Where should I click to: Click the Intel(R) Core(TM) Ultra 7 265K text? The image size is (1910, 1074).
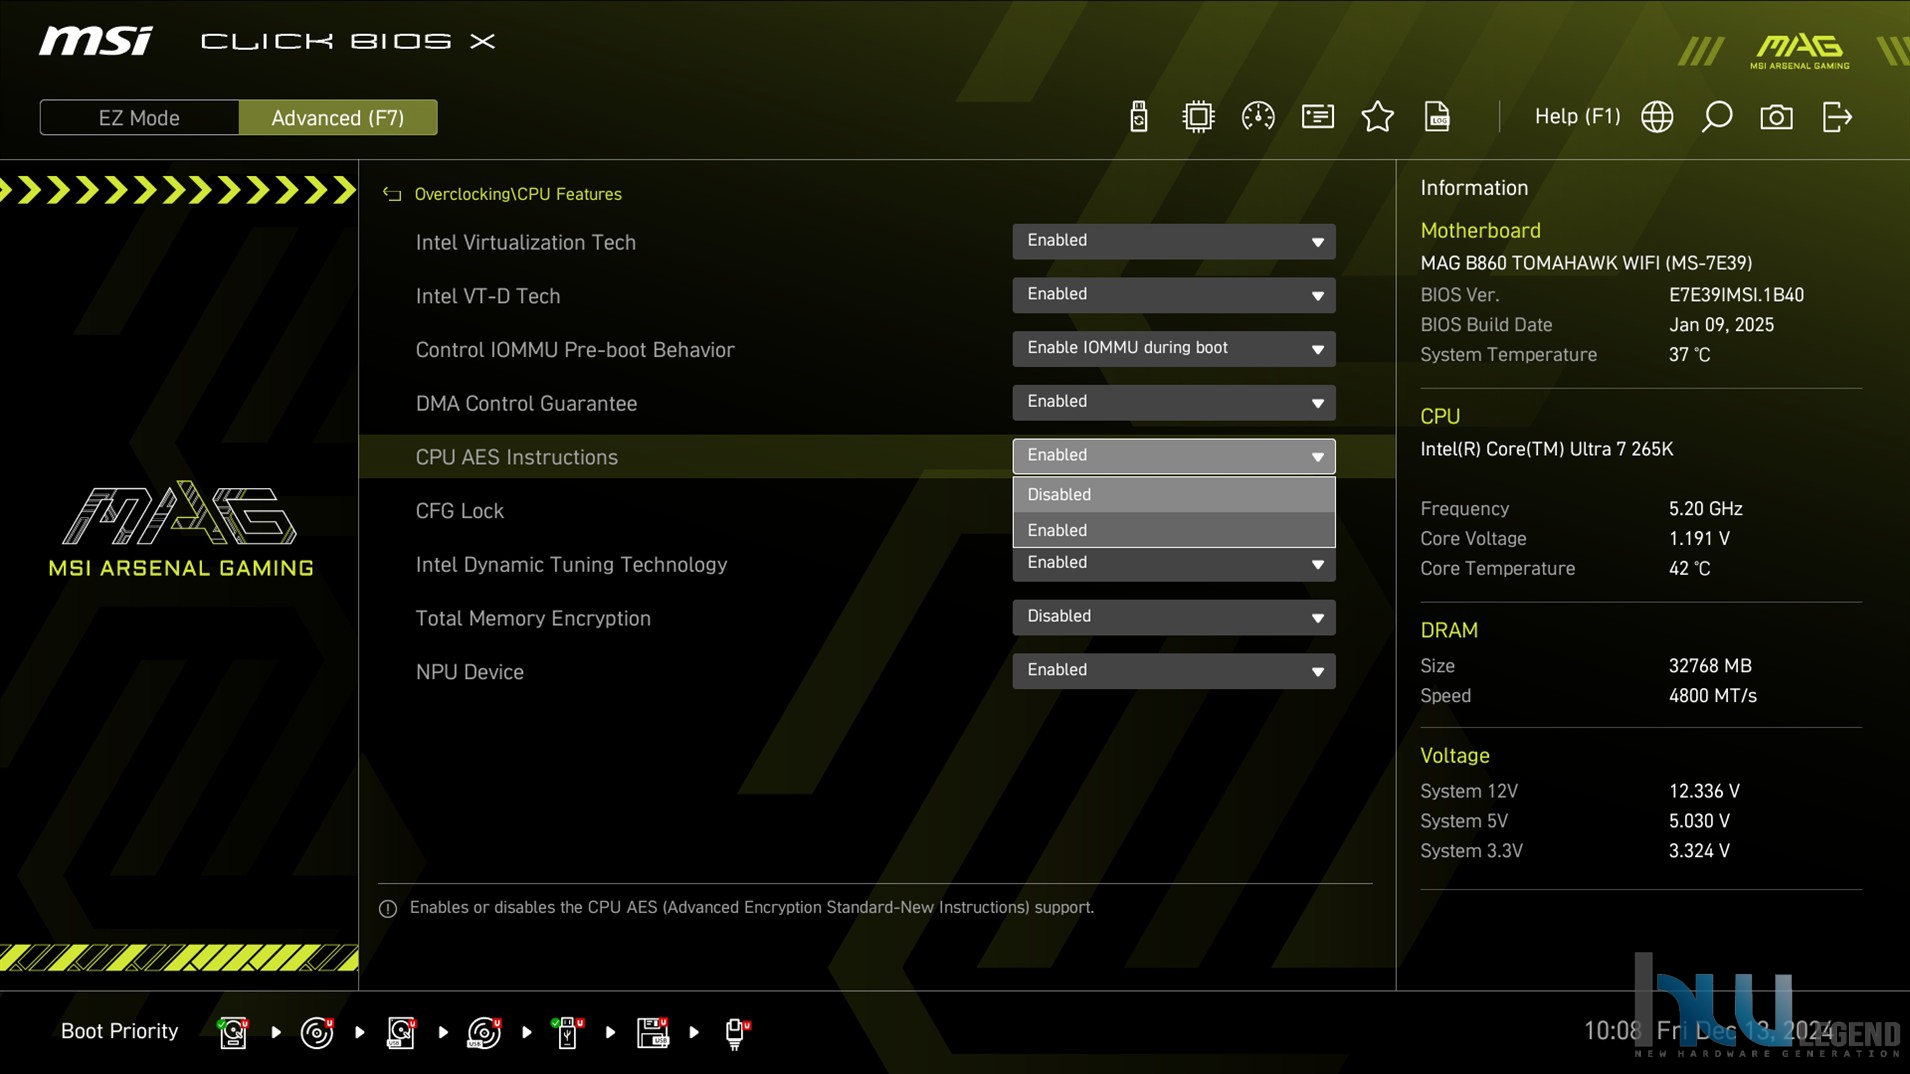[1546, 449]
